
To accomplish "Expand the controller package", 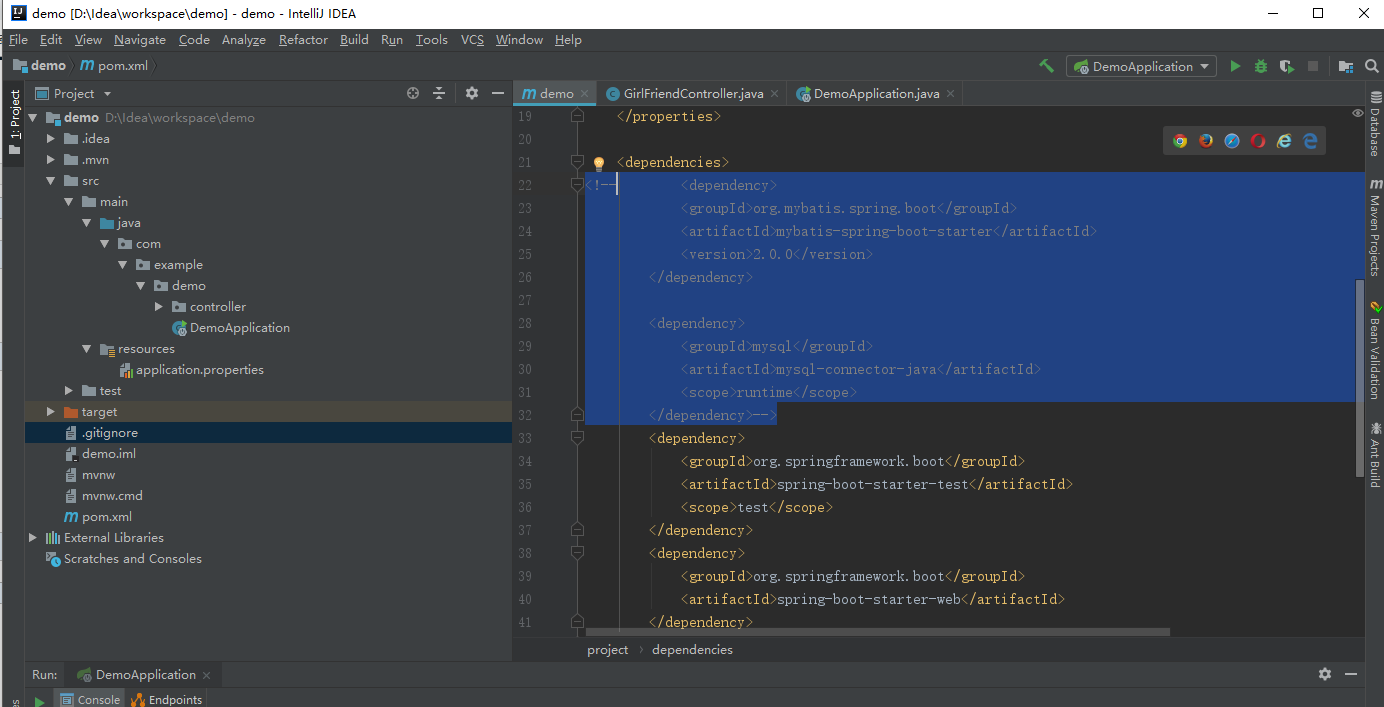I will (159, 307).
